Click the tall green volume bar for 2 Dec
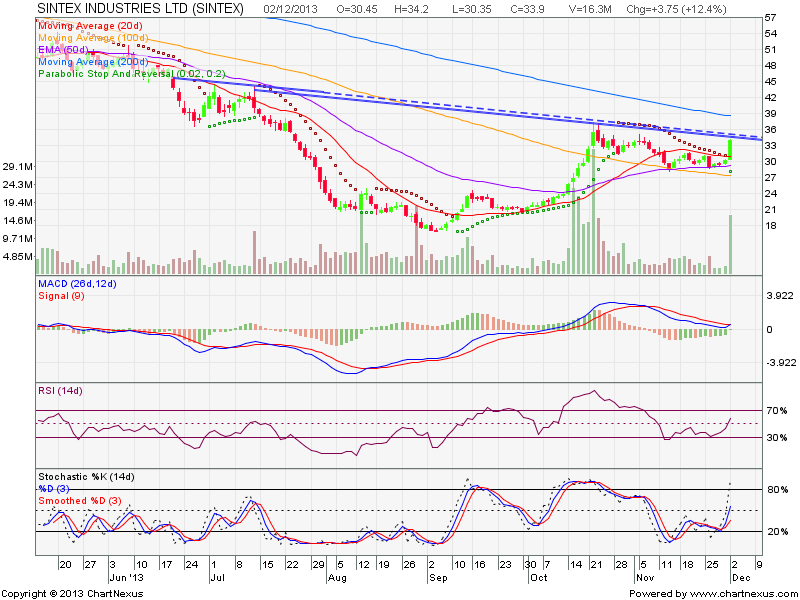Viewport: 800px width, 600px height. point(731,244)
